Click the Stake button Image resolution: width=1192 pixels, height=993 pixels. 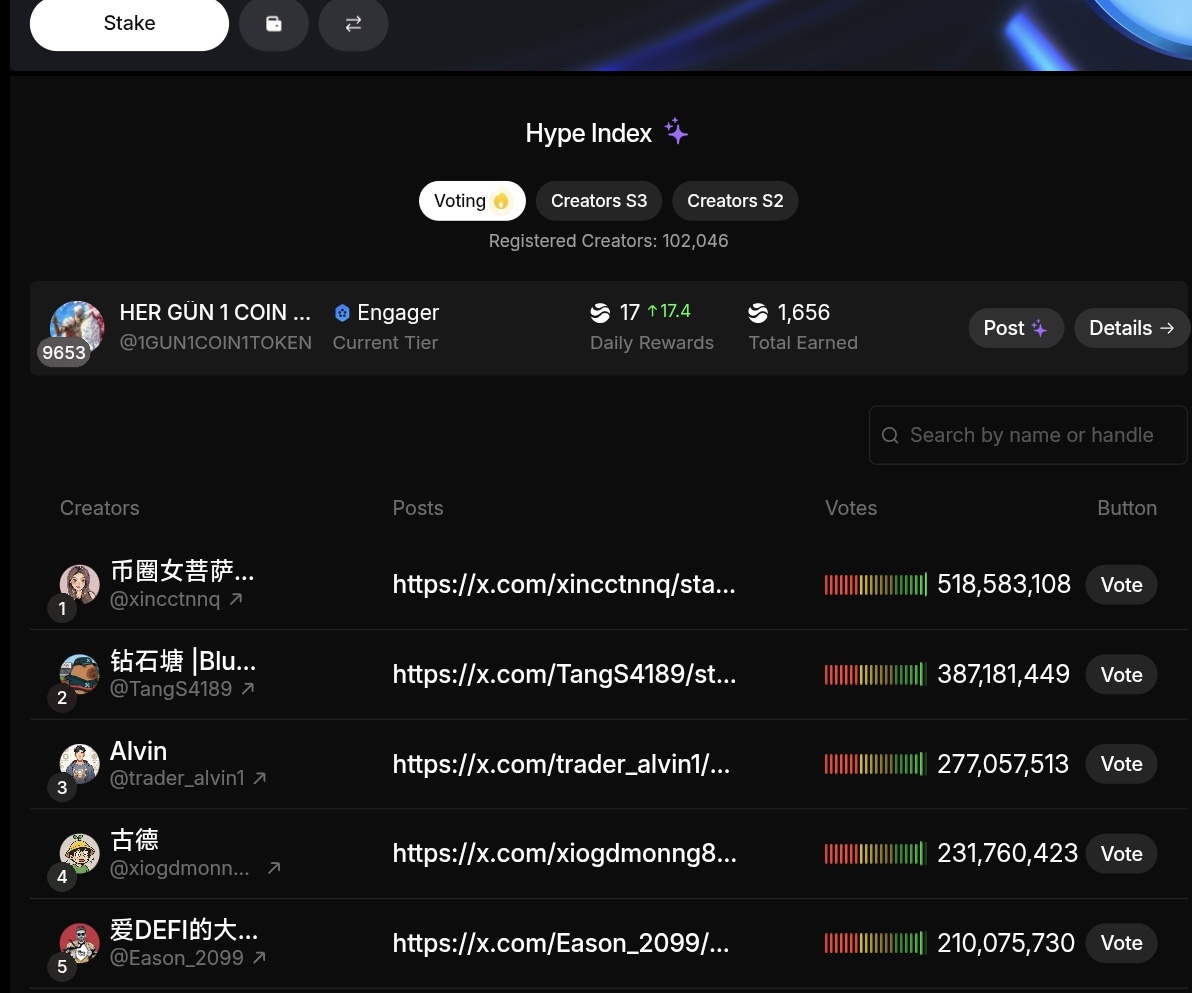tap(128, 23)
